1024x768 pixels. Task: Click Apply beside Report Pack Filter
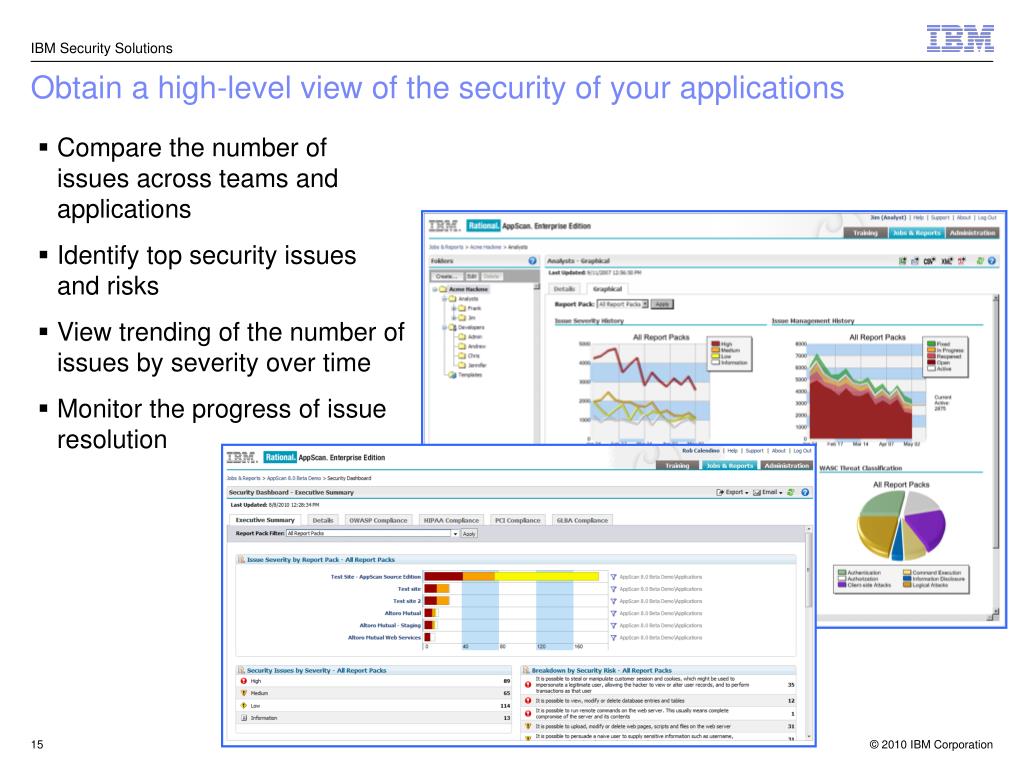click(469, 534)
